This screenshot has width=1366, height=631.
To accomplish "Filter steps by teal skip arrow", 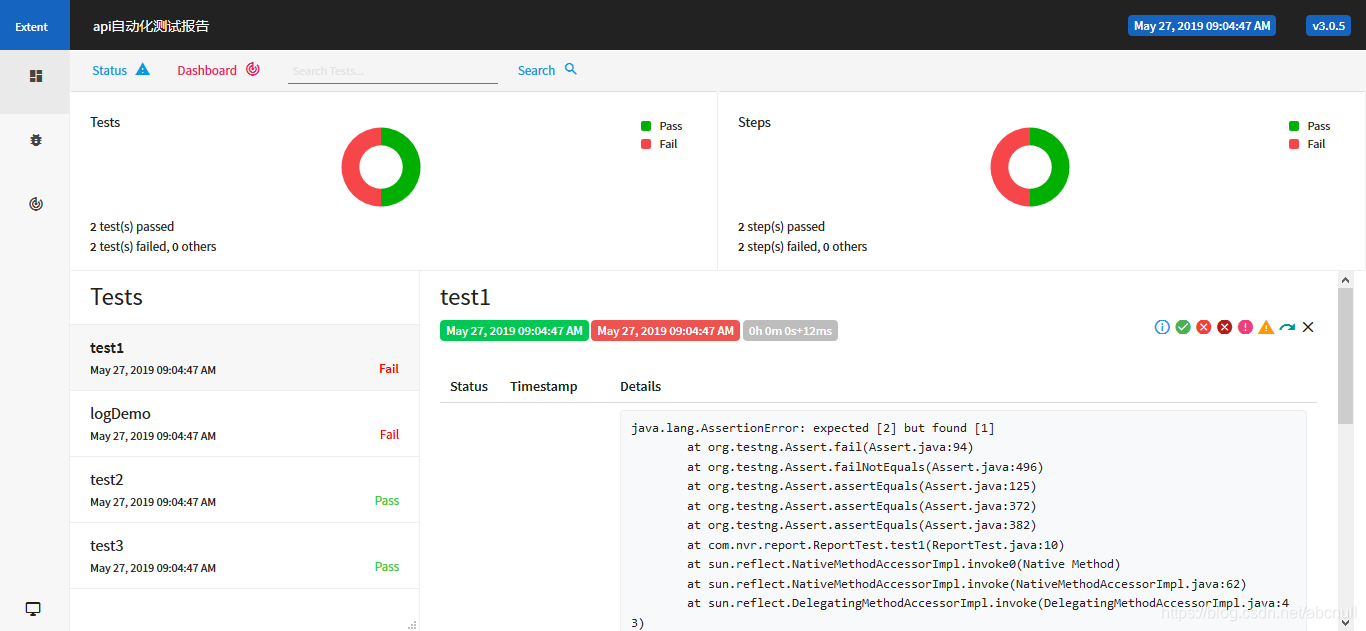I will click(x=1287, y=327).
